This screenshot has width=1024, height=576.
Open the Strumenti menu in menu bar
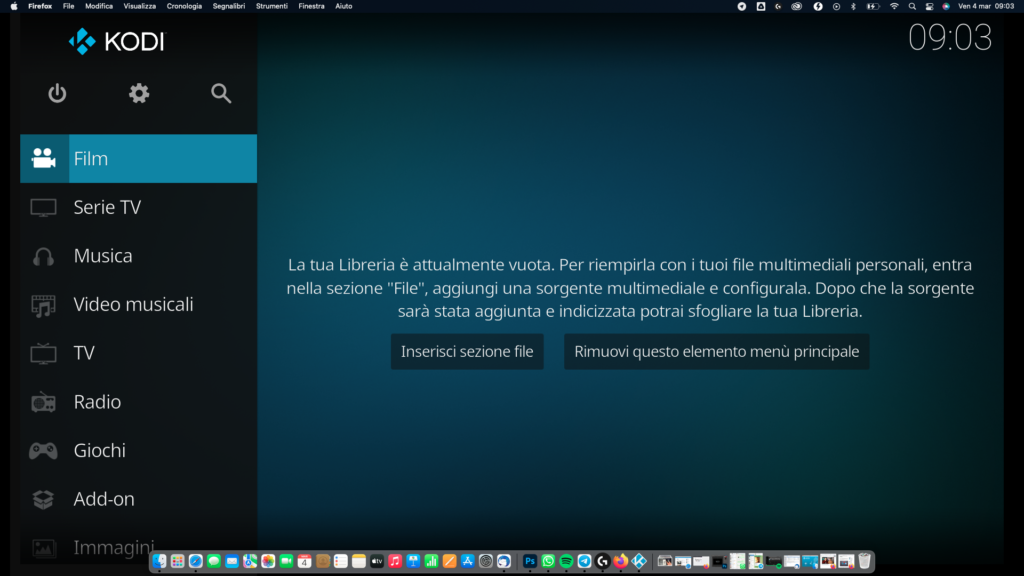coord(272,6)
